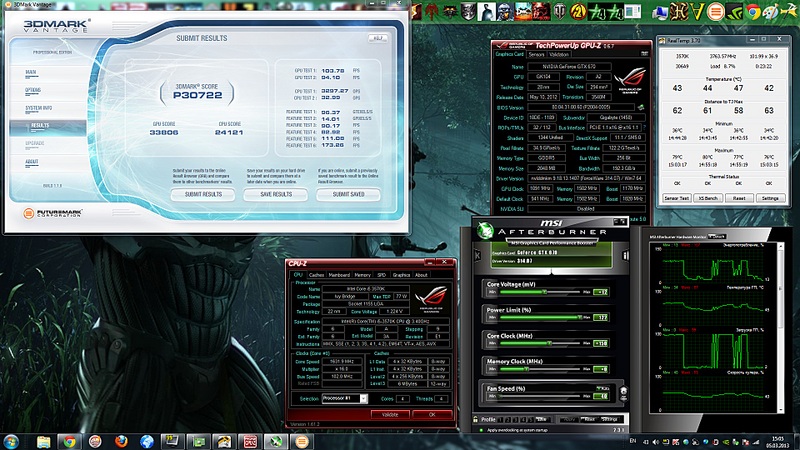This screenshot has height=450, width=800.
Task: Open the Options section in 3DMark Vantage
Action: point(33,90)
